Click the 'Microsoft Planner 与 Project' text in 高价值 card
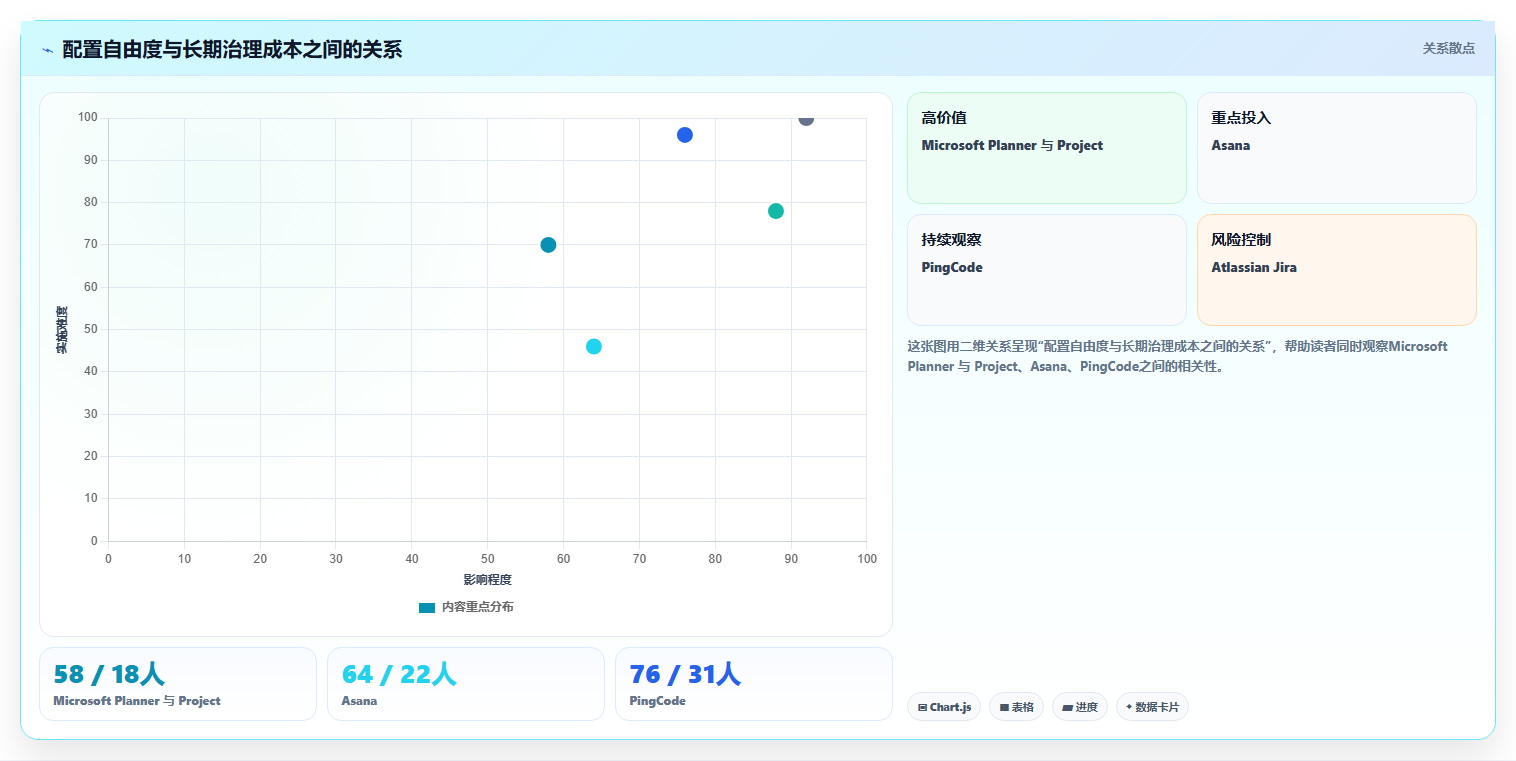Image resolution: width=1516 pixels, height=761 pixels. coord(1012,145)
